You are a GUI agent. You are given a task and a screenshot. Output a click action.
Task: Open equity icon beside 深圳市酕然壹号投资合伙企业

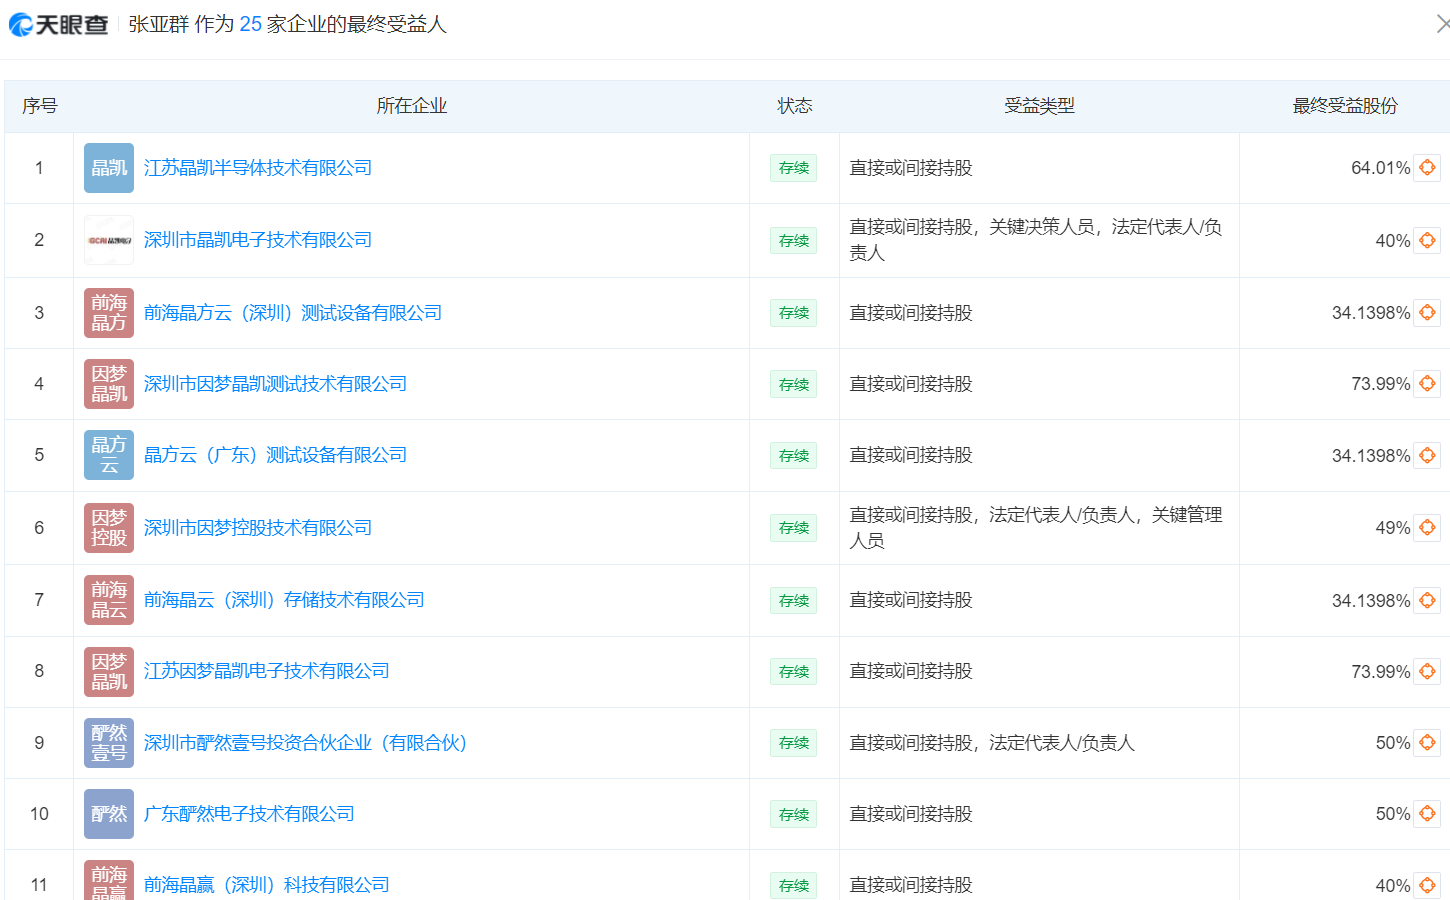tap(1427, 742)
